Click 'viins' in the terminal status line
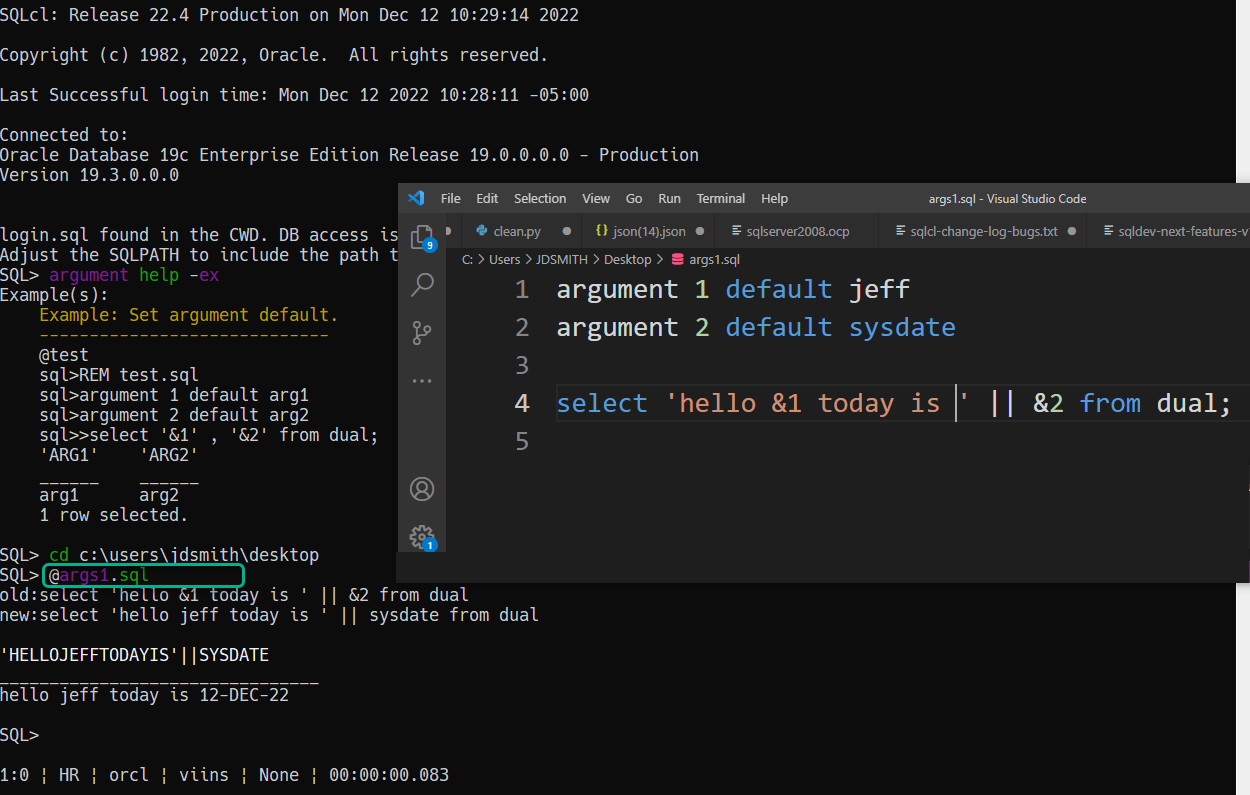This screenshot has height=795, width=1250. point(204,775)
